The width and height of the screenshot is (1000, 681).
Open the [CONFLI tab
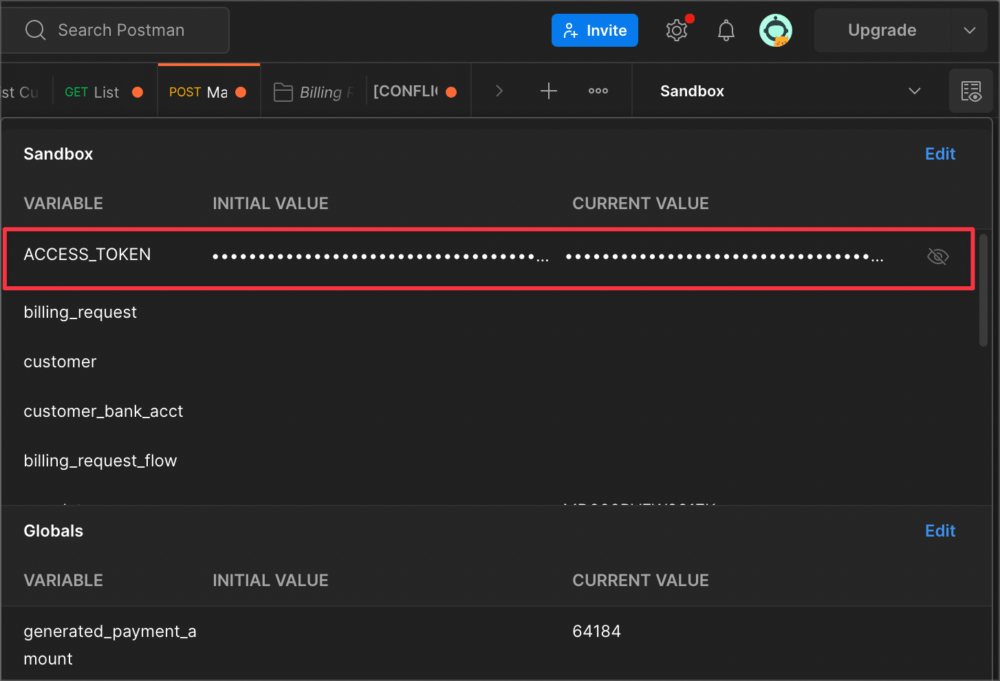pyautogui.click(x=416, y=92)
